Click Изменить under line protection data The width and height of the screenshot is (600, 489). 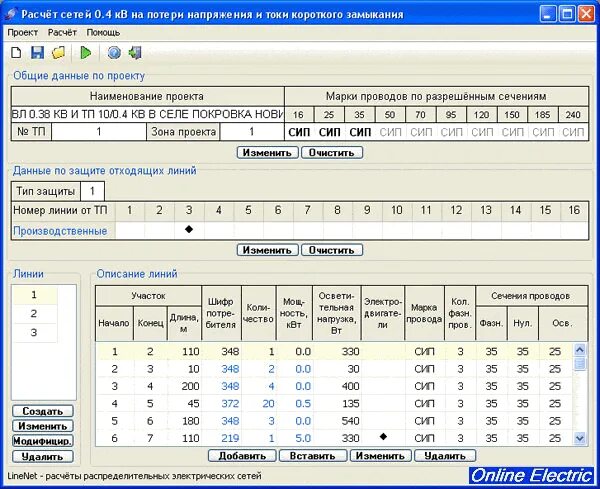coord(267,250)
